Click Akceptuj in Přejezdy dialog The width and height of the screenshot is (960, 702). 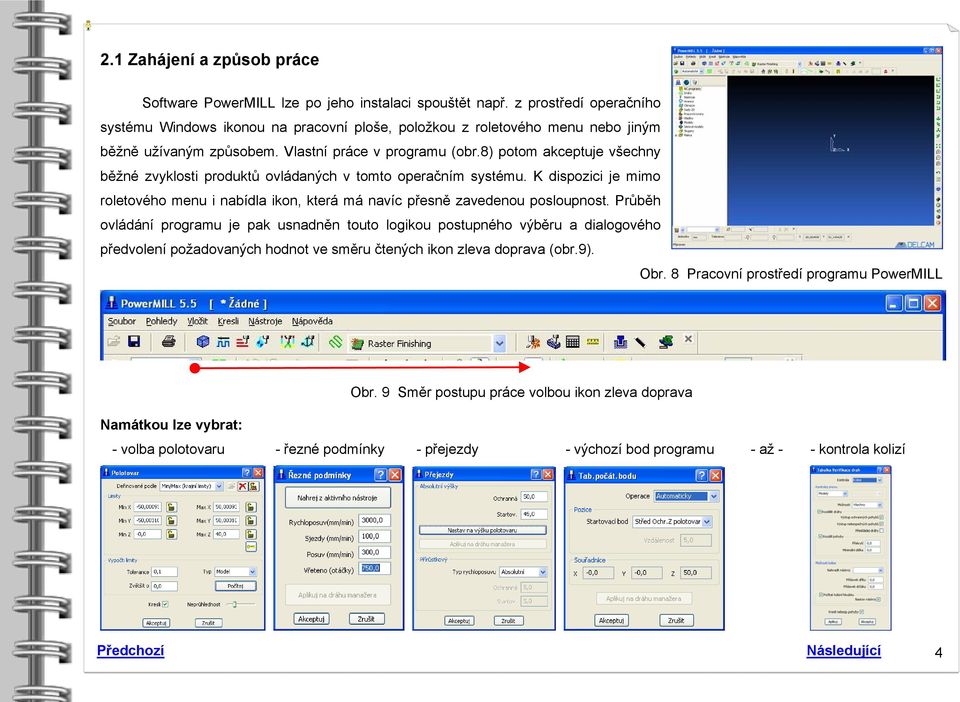[x=459, y=621]
